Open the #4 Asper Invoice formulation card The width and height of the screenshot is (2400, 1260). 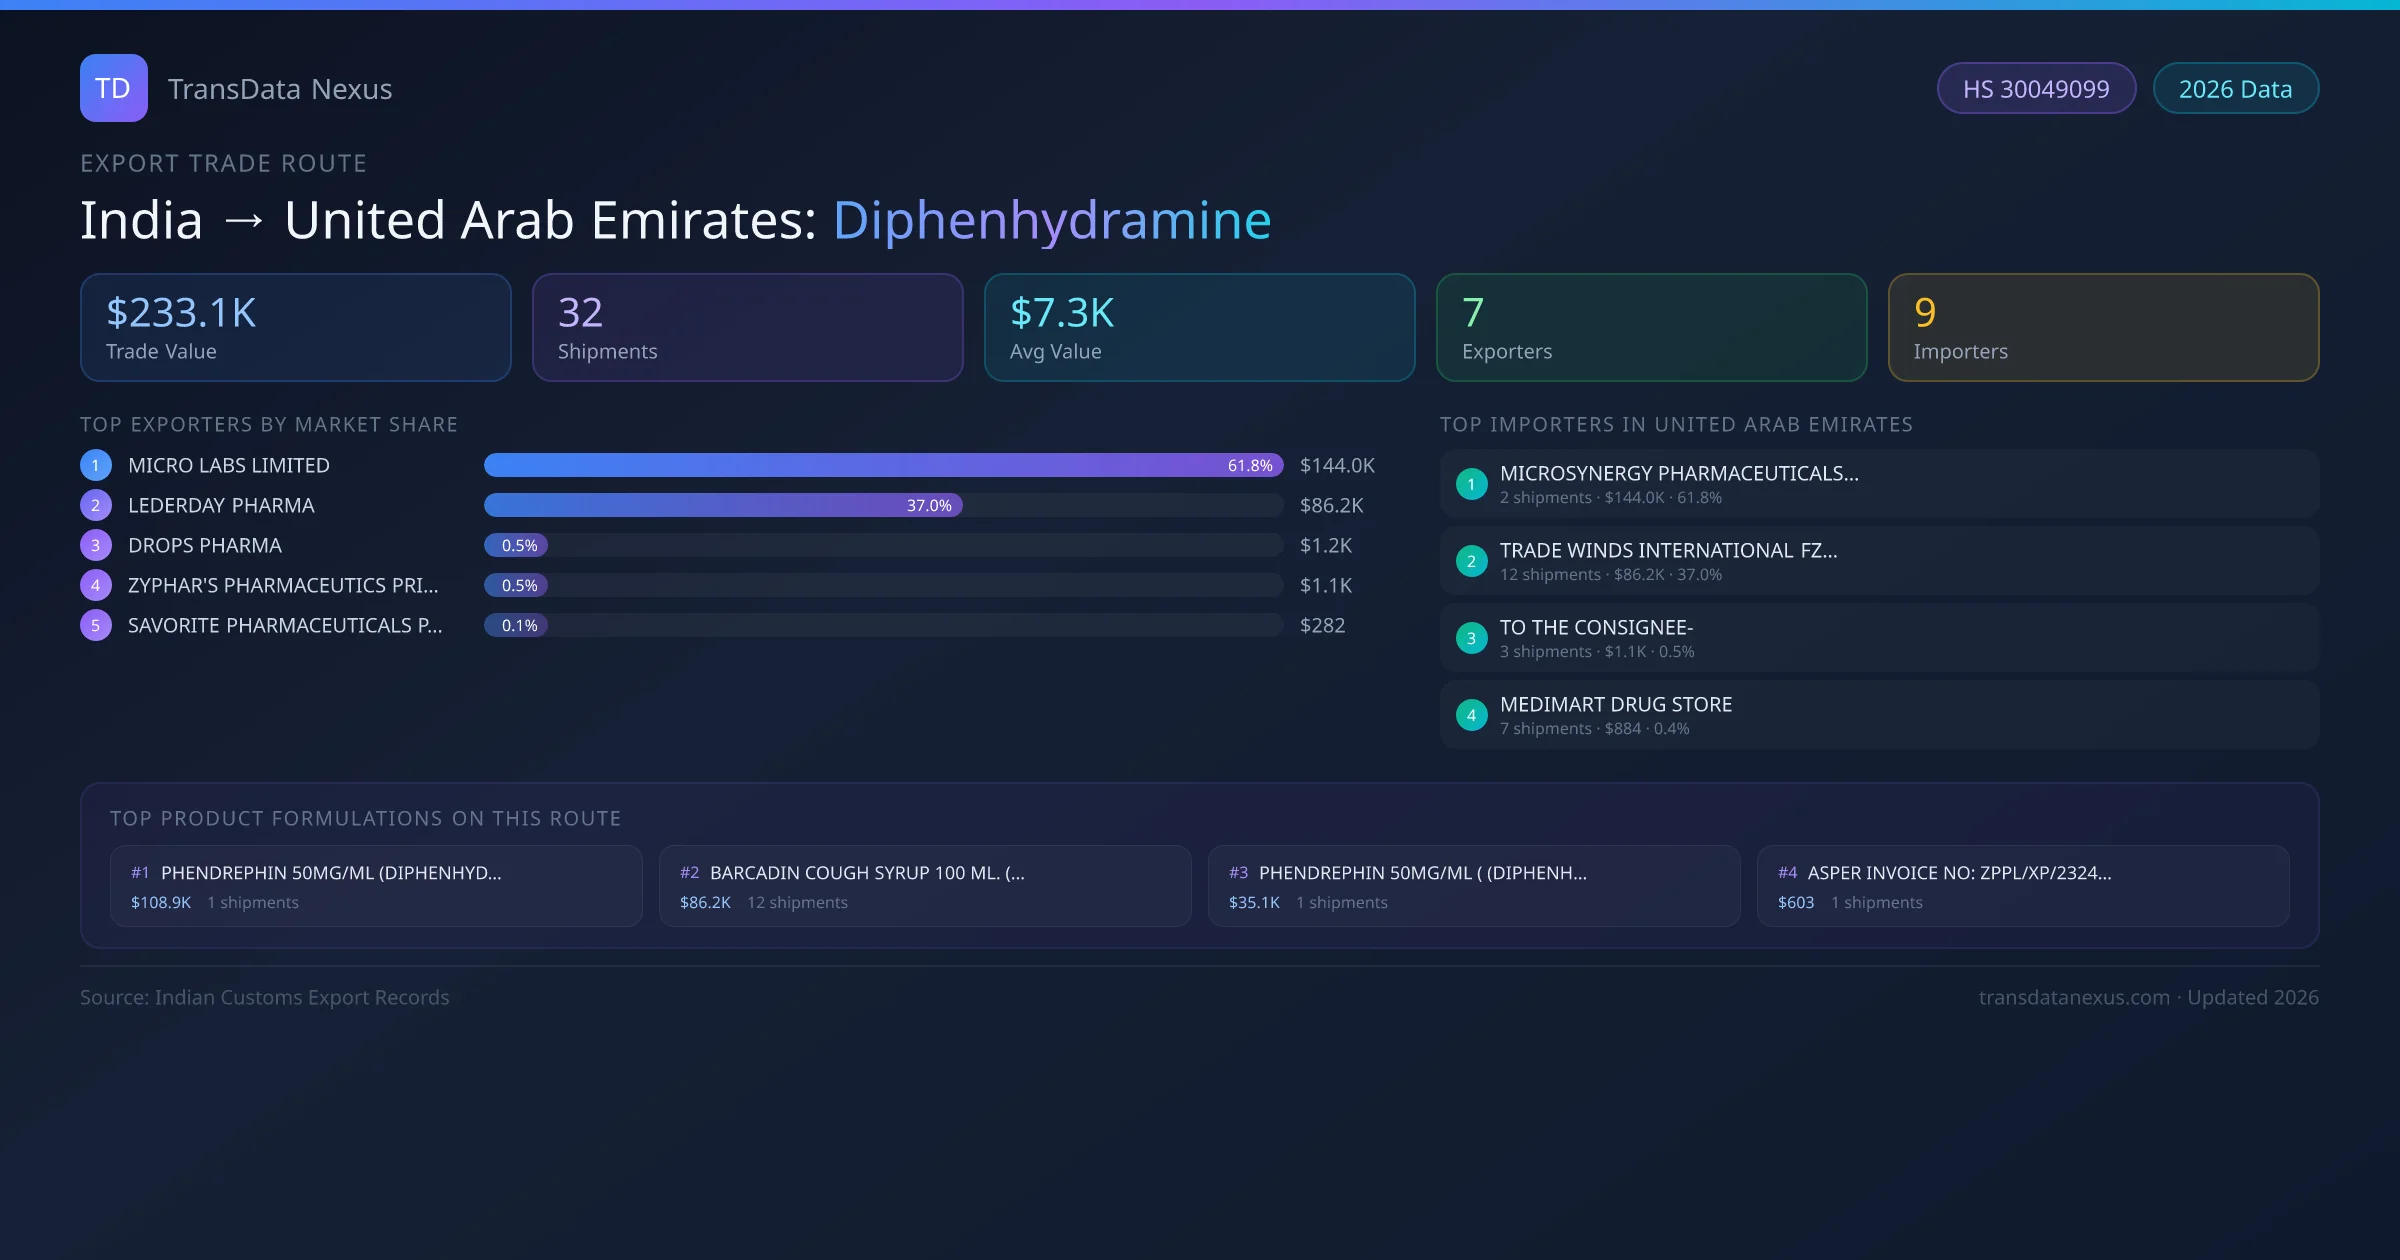point(2022,886)
